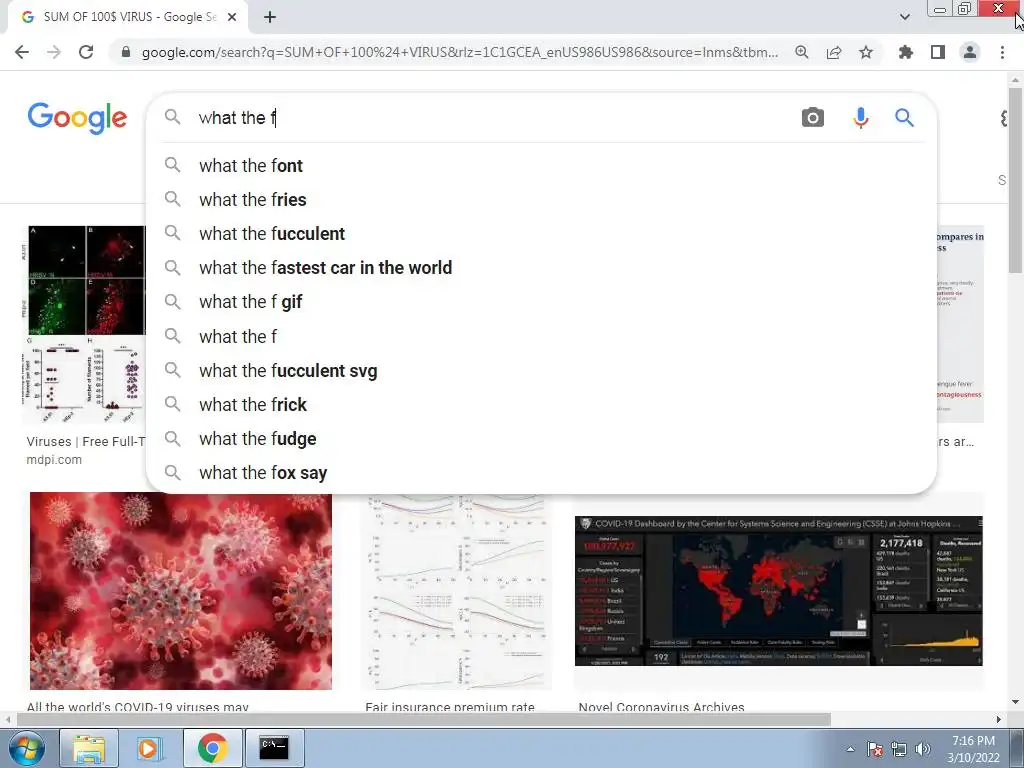Go back with the browser back arrow
1024x768 pixels.
point(22,52)
